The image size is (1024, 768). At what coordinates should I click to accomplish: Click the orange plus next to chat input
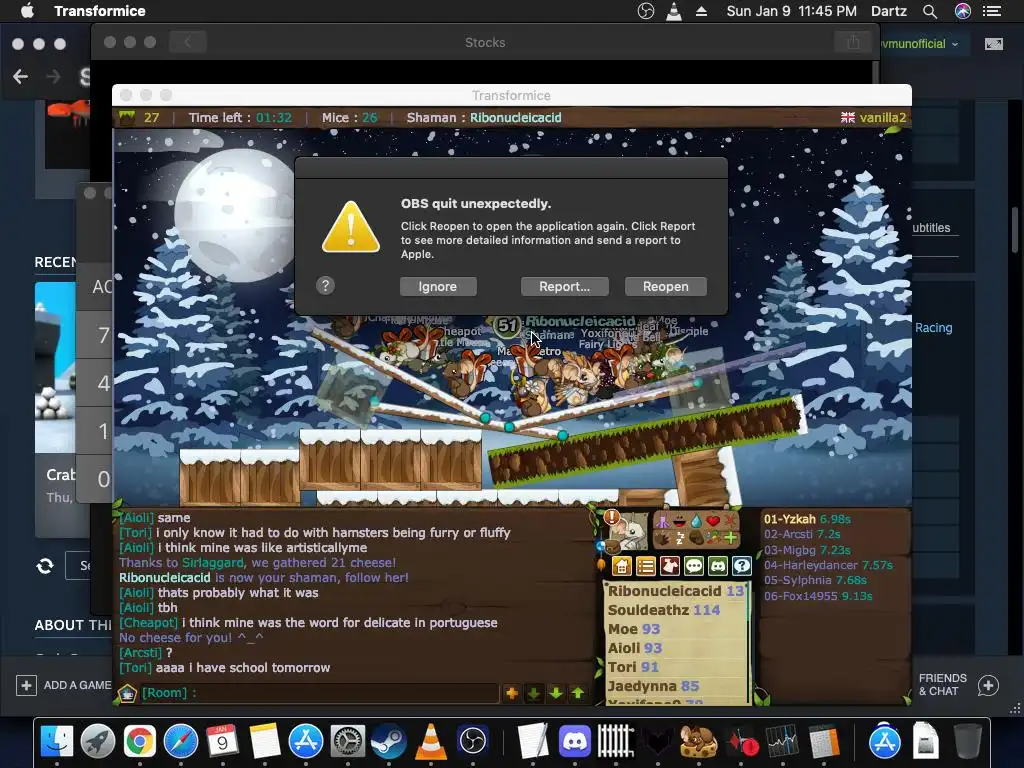[512, 693]
